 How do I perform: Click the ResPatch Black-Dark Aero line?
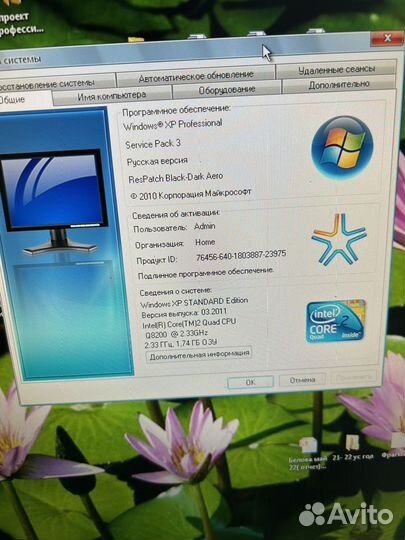176,178
